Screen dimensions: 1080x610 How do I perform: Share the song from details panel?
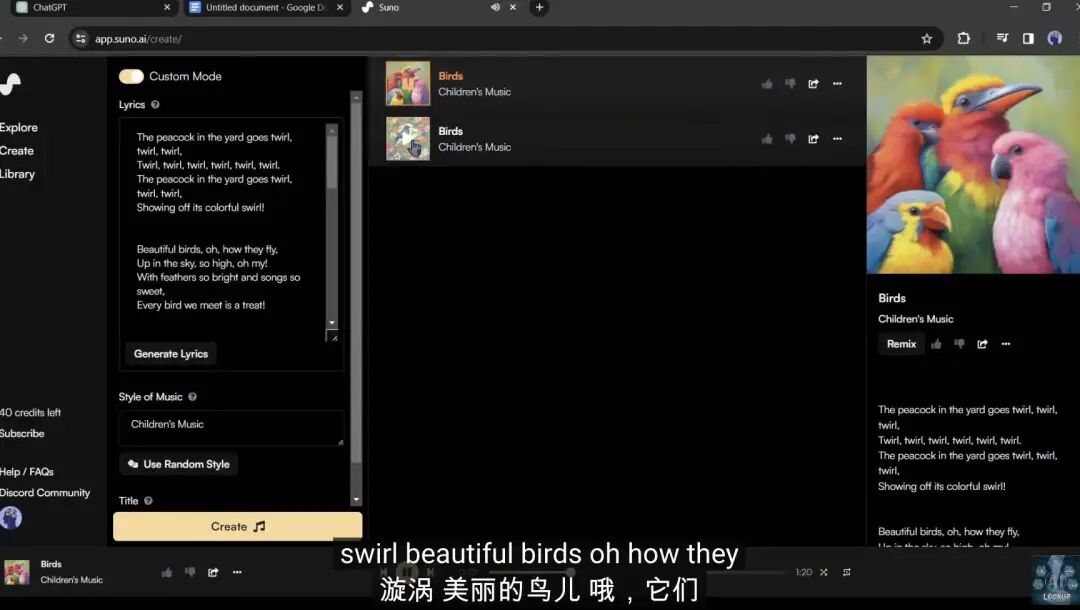click(982, 344)
